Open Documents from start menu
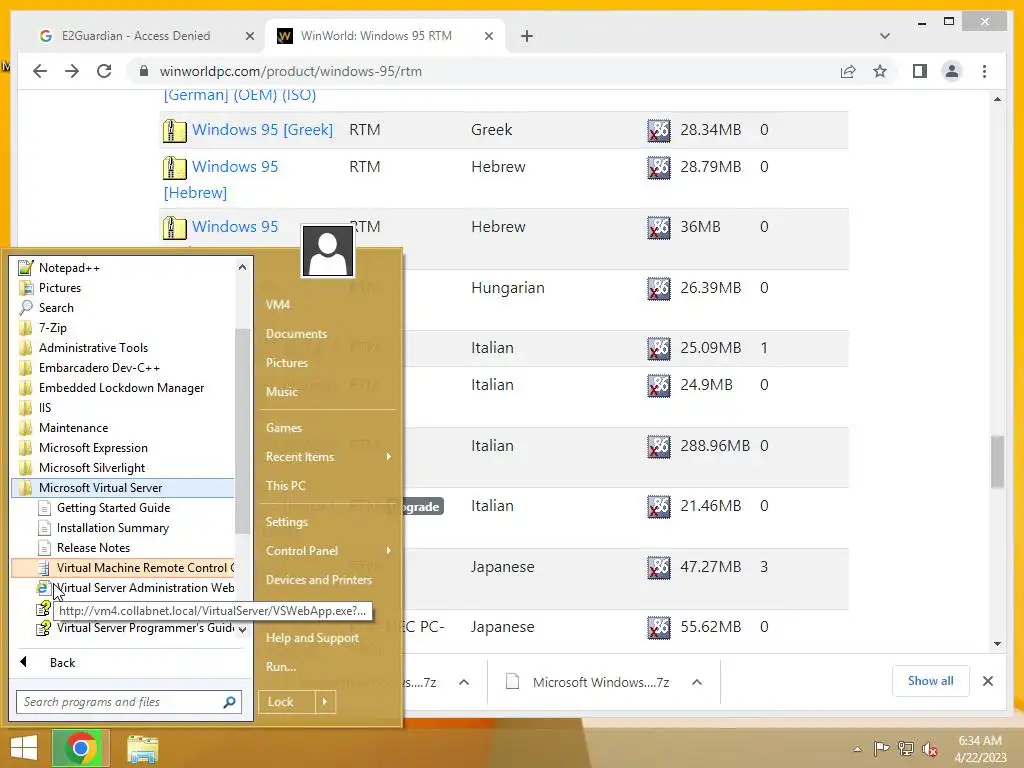This screenshot has width=1024, height=768. (x=296, y=334)
